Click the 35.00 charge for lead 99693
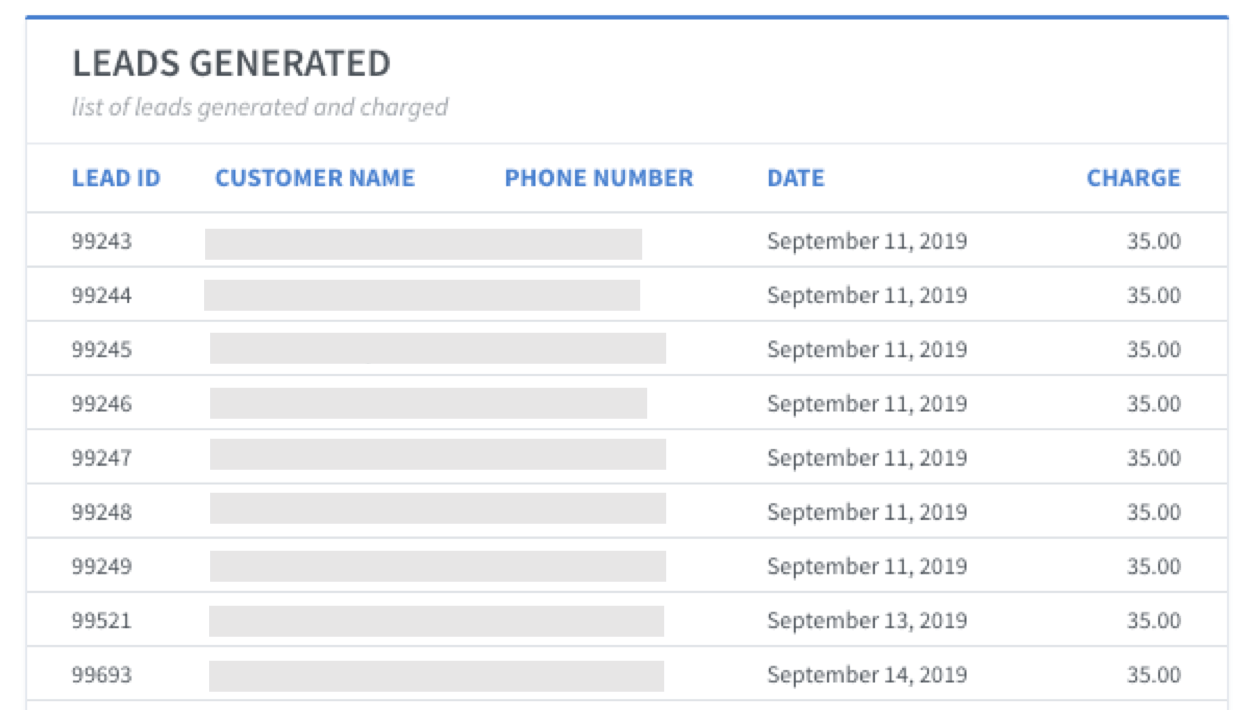The width and height of the screenshot is (1256, 710). coord(1154,674)
